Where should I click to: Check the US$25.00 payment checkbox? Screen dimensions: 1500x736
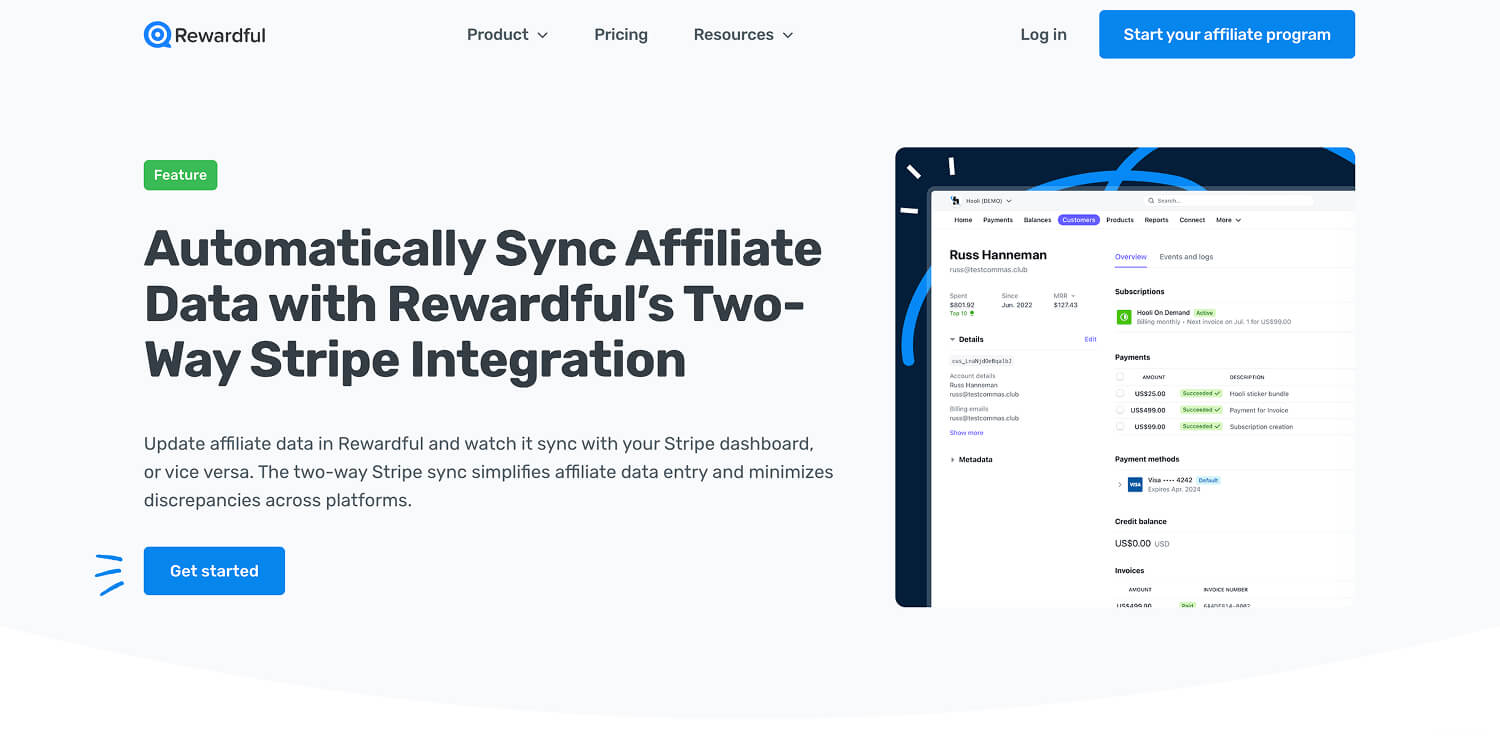[1120, 394]
